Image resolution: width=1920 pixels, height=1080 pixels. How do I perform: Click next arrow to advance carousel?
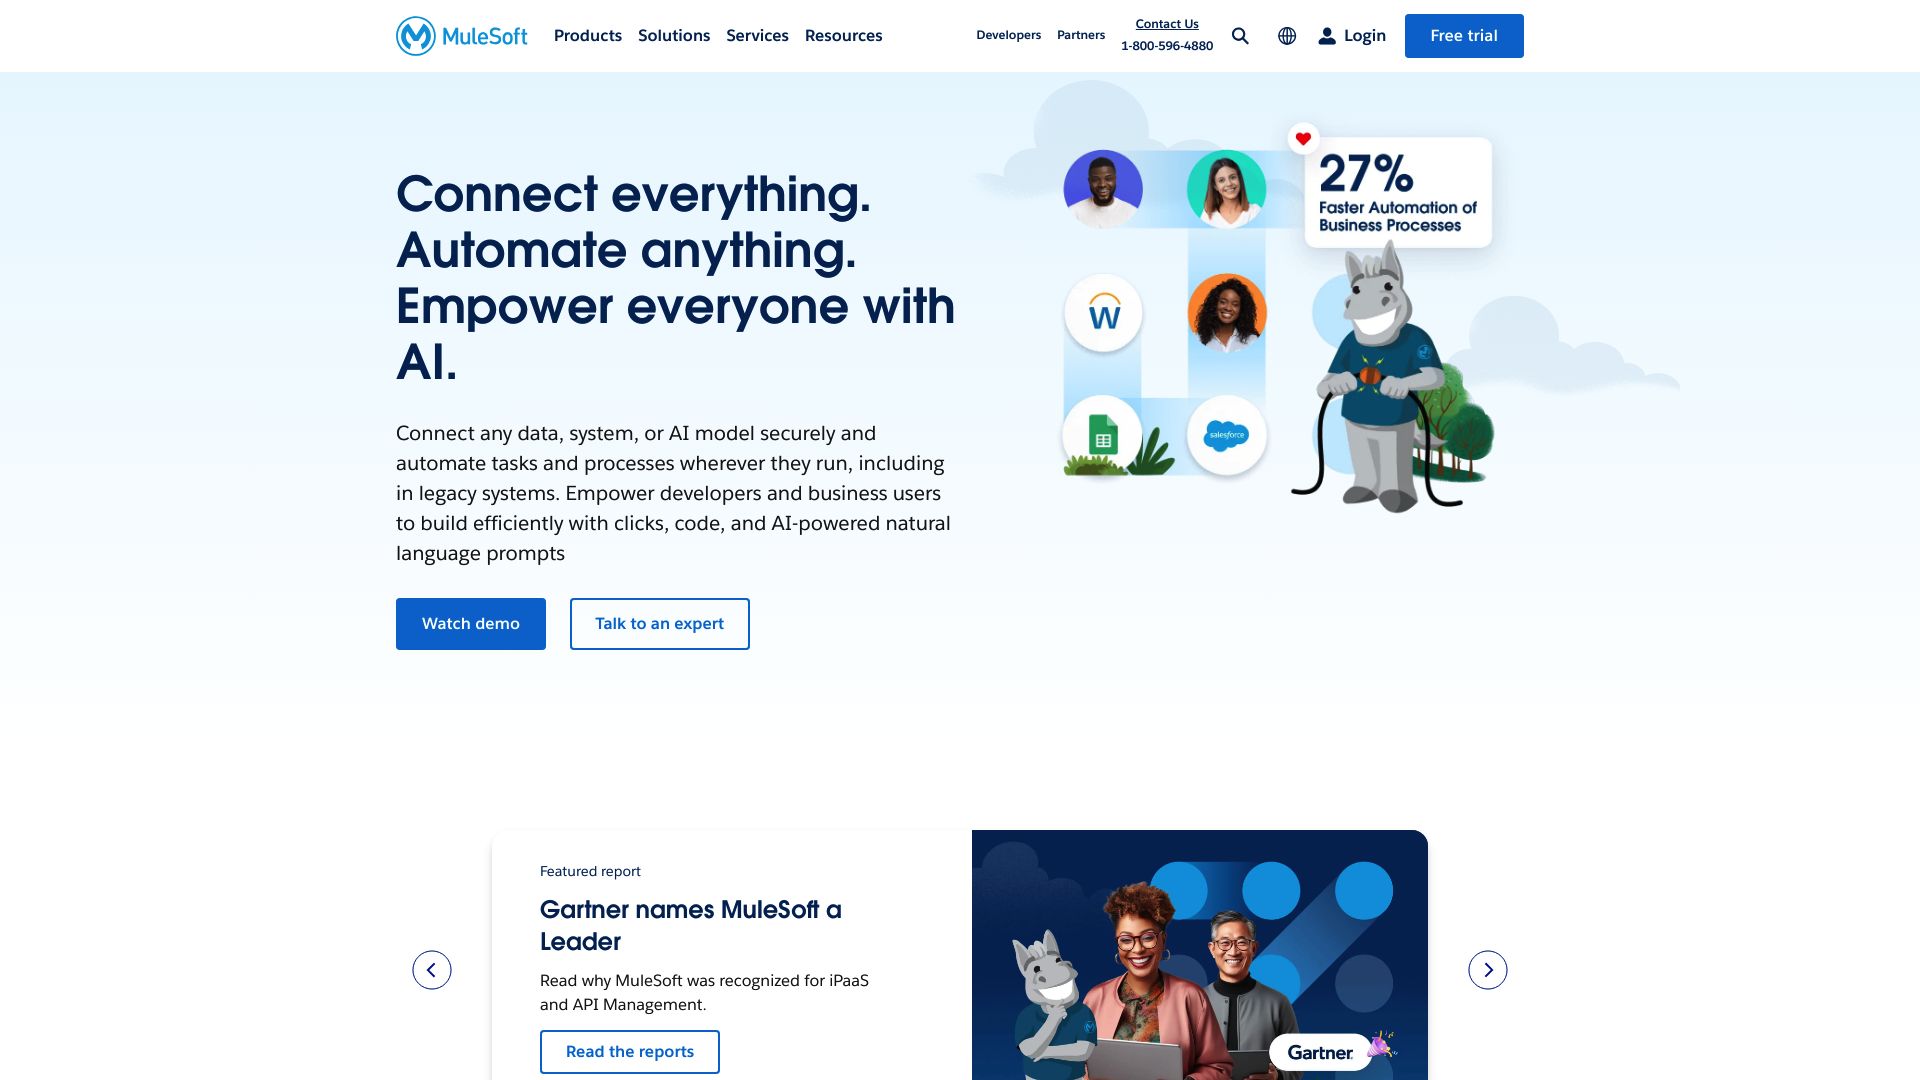click(1487, 969)
